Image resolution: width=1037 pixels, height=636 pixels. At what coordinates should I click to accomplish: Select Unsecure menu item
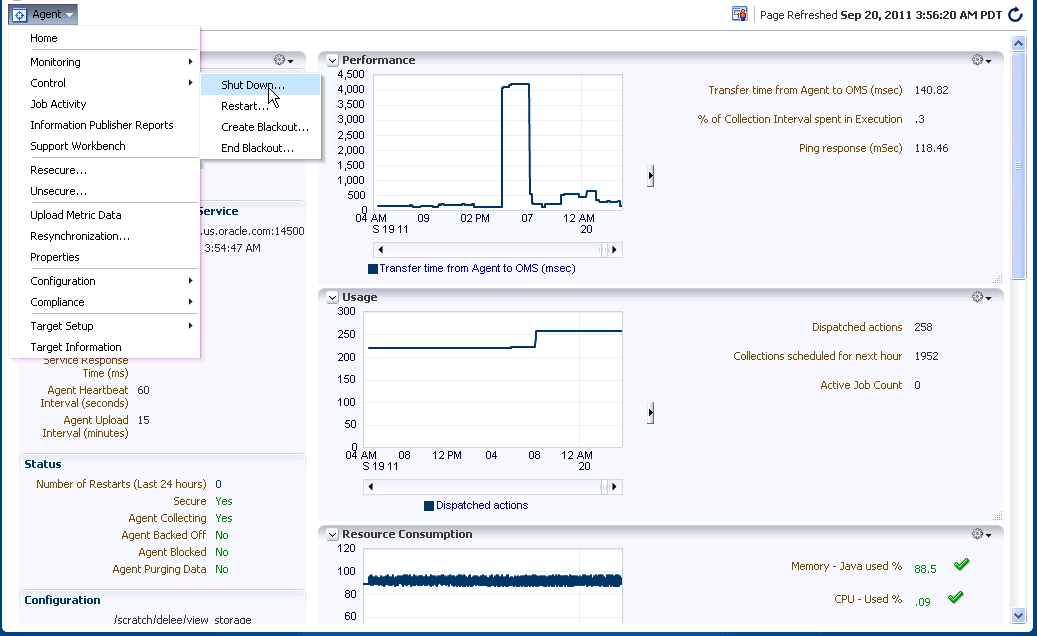coord(104,191)
